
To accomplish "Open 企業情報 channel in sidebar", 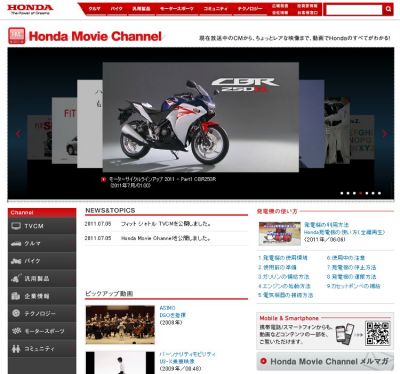I will pos(42,296).
